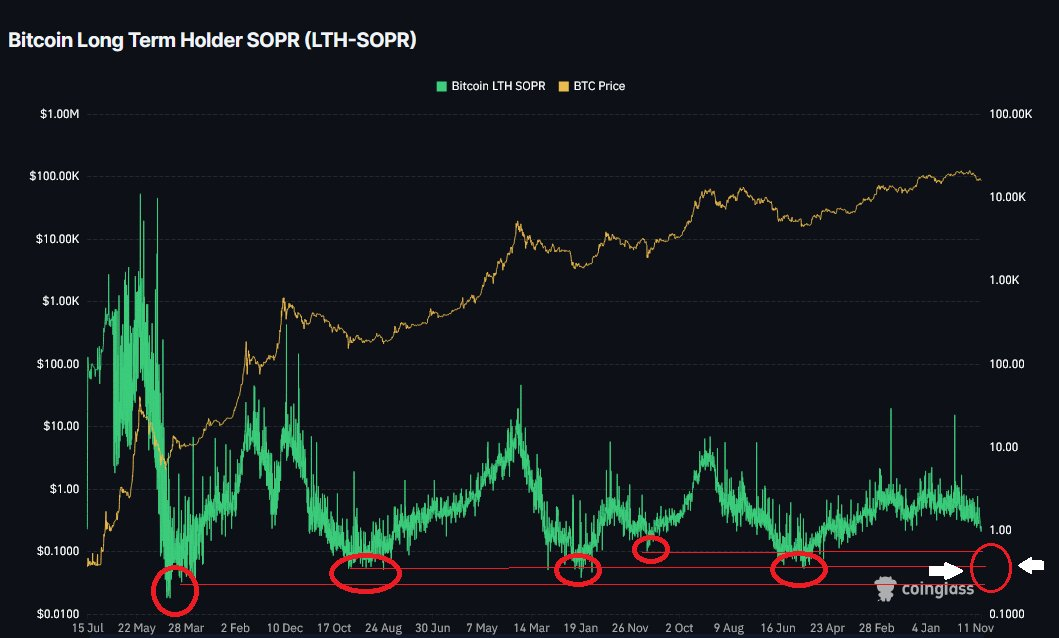Click the leftmost red circle annotation

(175, 590)
